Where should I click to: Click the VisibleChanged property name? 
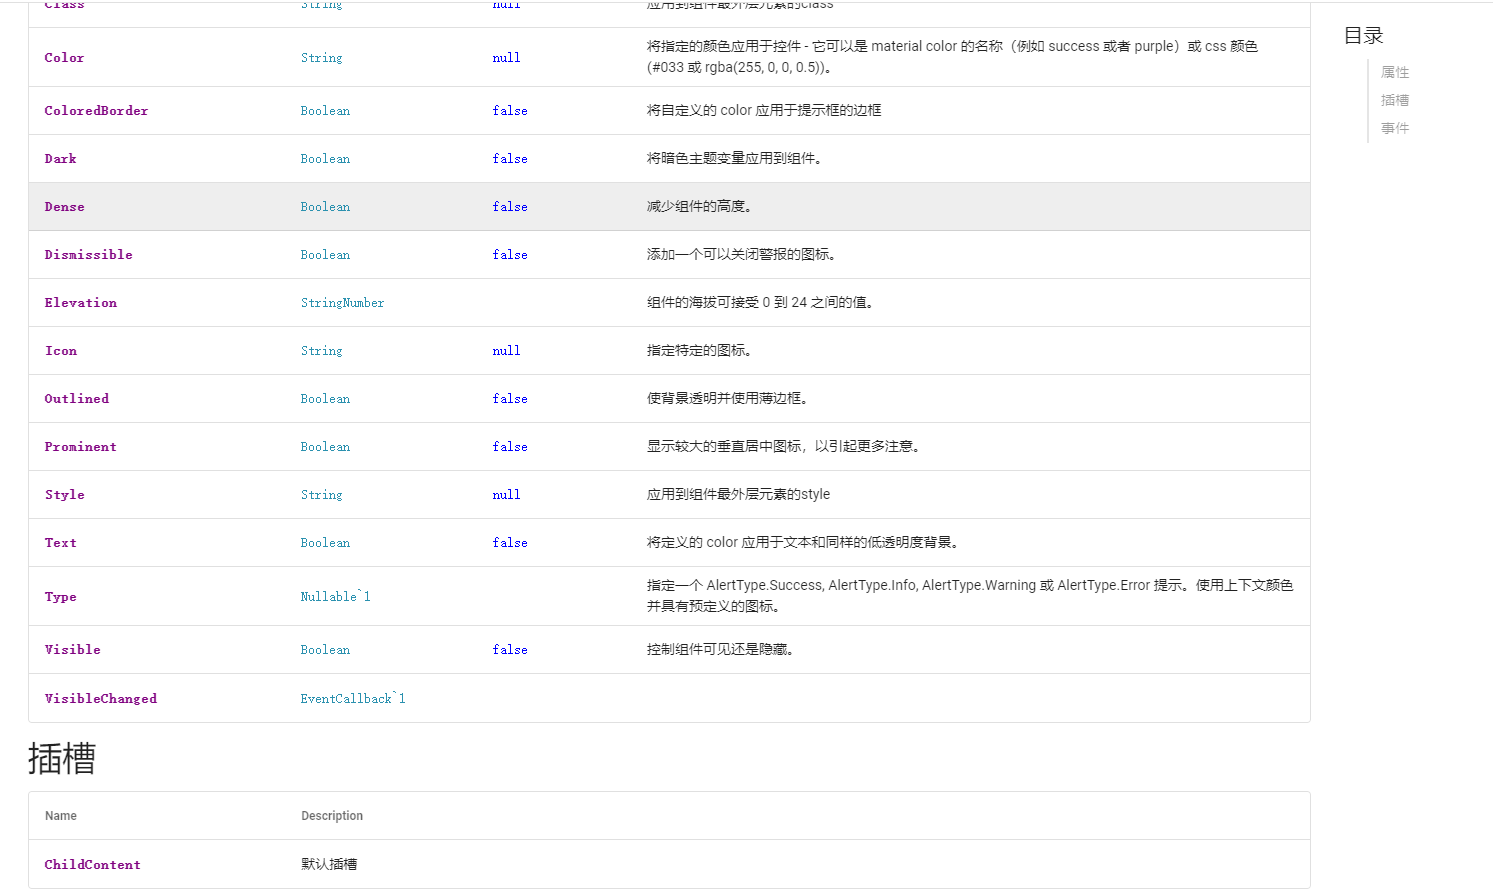point(100,699)
